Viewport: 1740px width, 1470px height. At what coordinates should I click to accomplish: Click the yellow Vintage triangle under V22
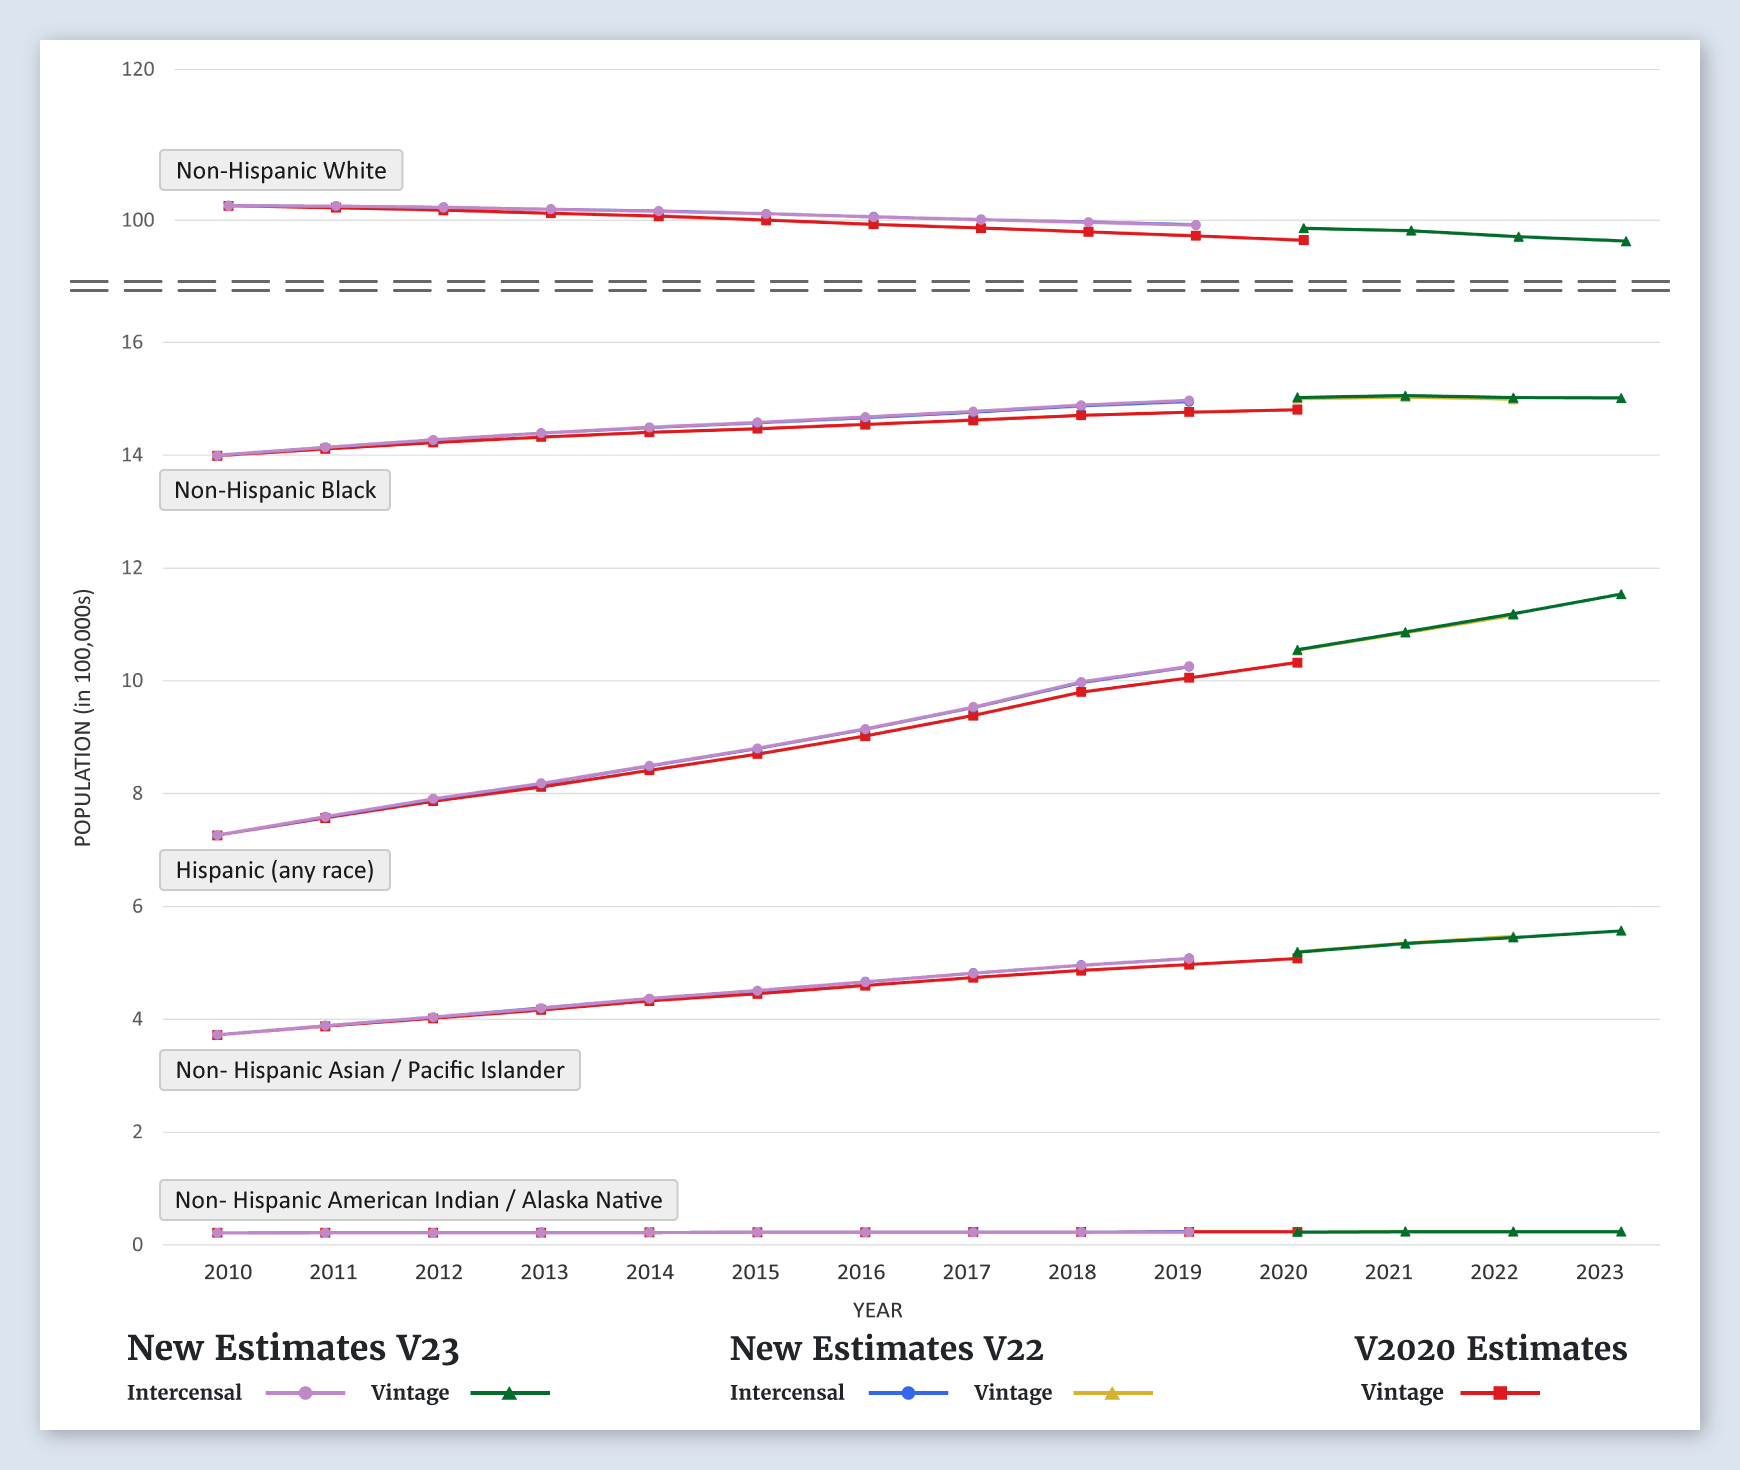tap(1112, 1393)
